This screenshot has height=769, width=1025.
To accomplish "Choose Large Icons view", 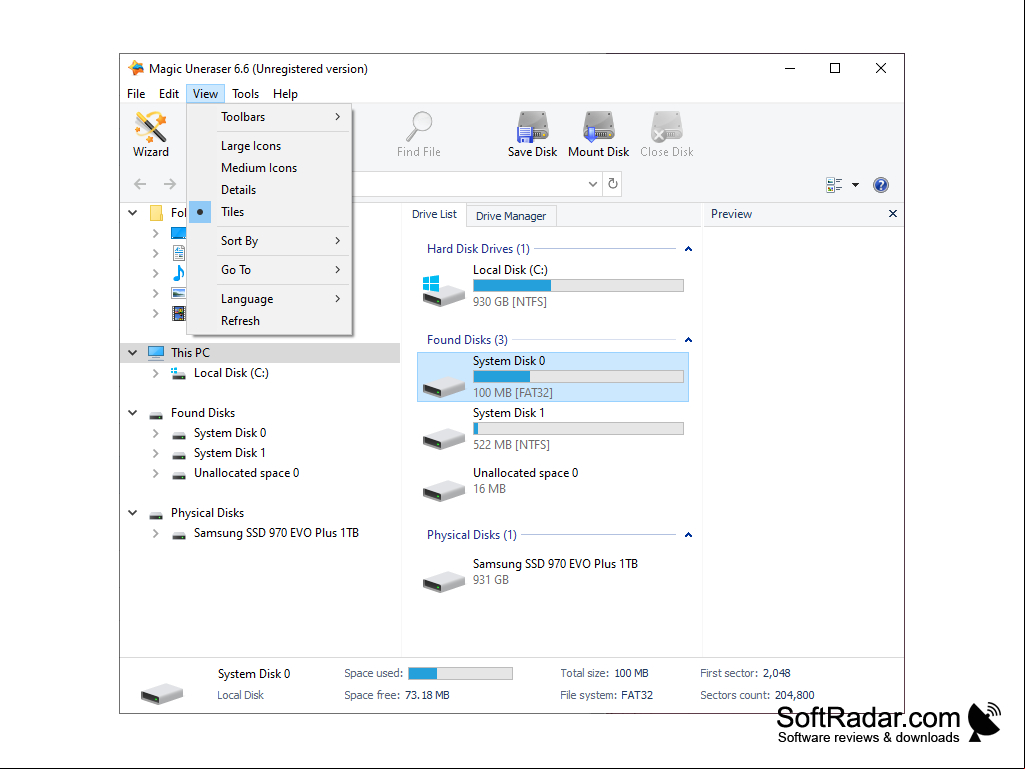I will [269, 146].
